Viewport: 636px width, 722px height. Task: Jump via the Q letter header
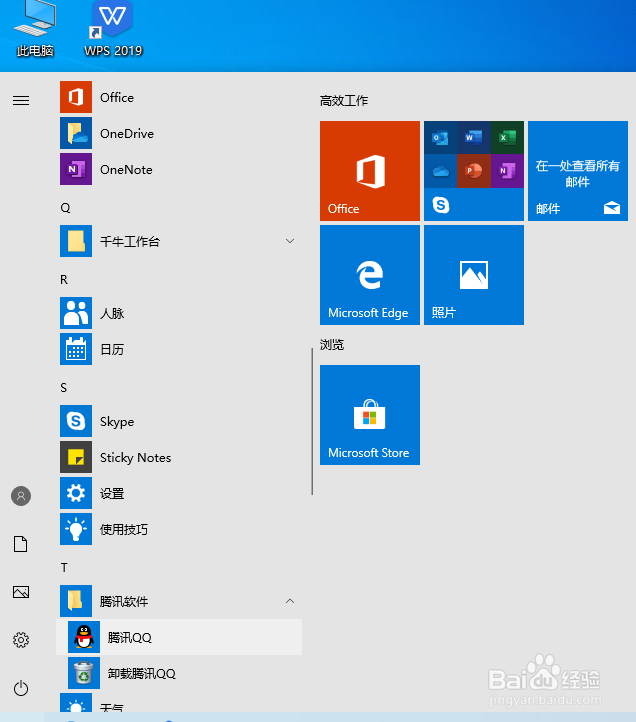click(65, 208)
